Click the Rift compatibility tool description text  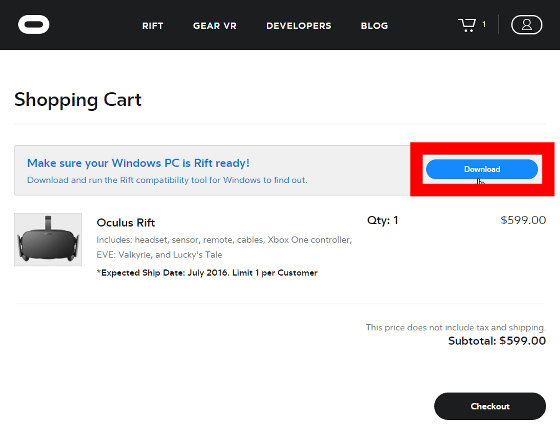167,180
